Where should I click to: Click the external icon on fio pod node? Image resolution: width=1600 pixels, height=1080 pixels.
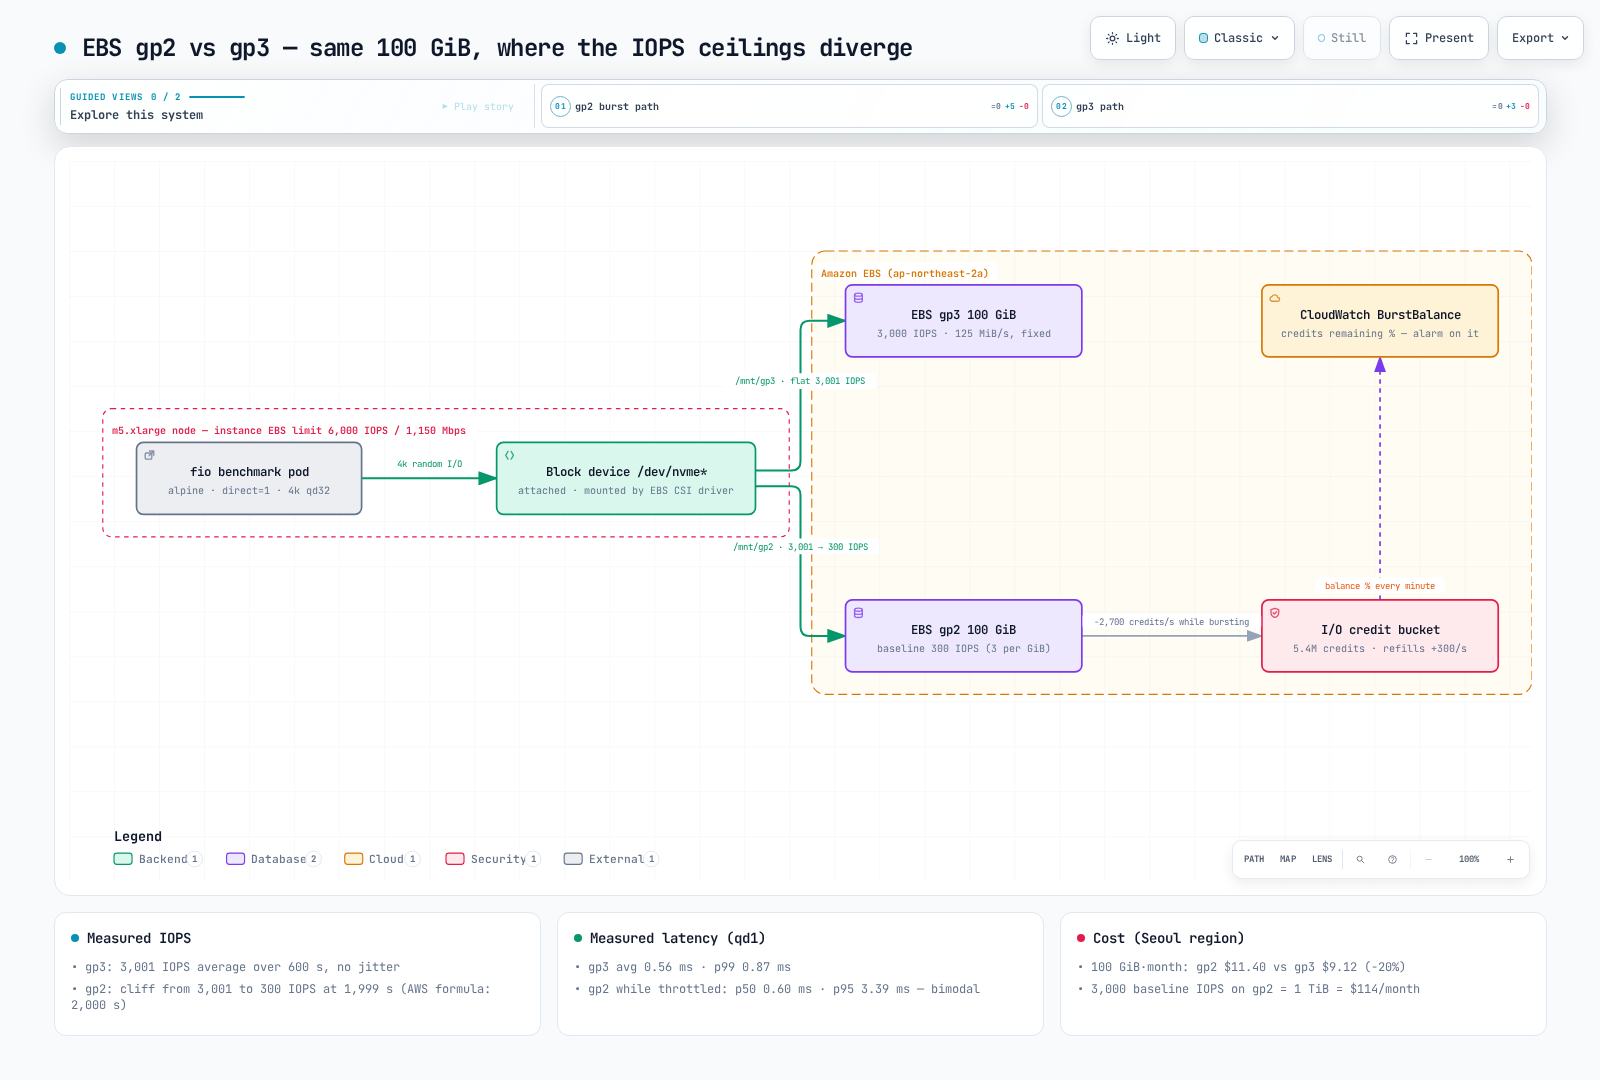[x=150, y=455]
